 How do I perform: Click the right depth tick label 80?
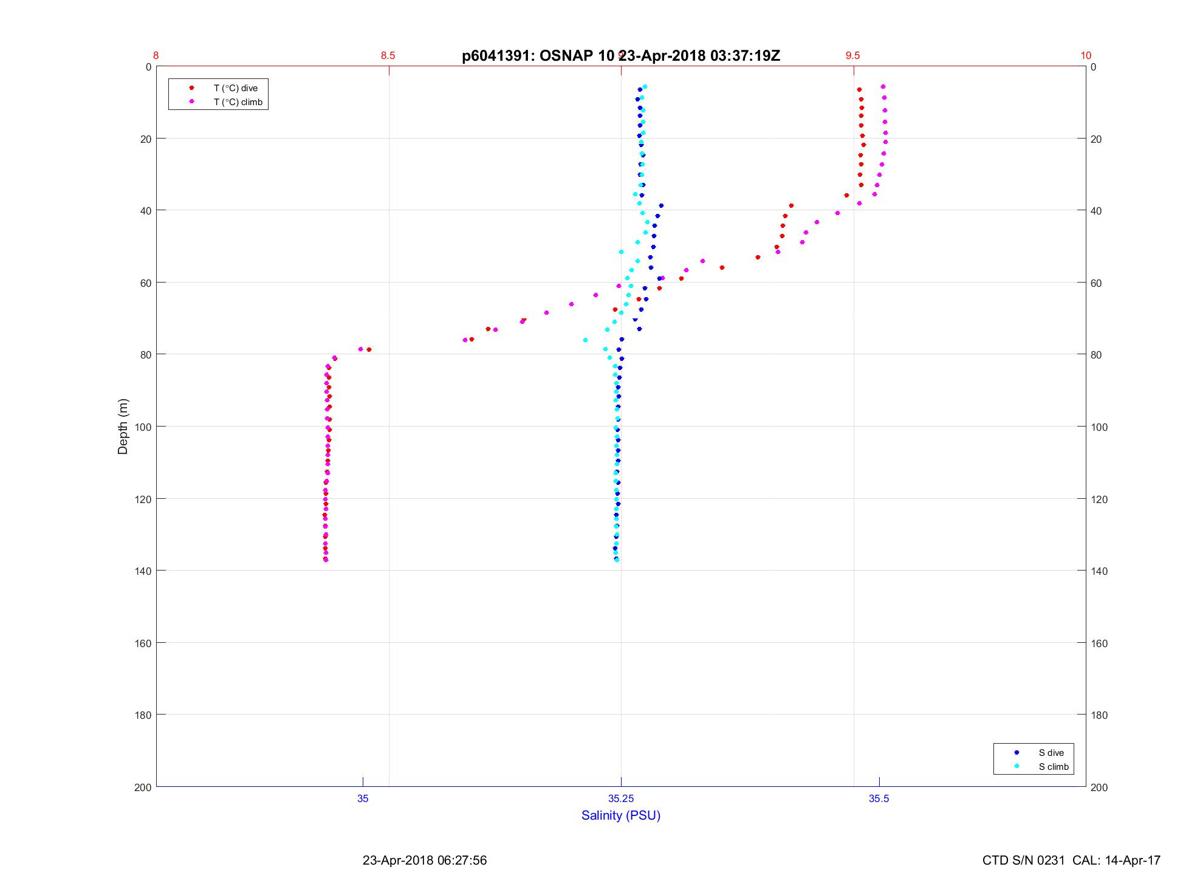pyautogui.click(x=1096, y=355)
